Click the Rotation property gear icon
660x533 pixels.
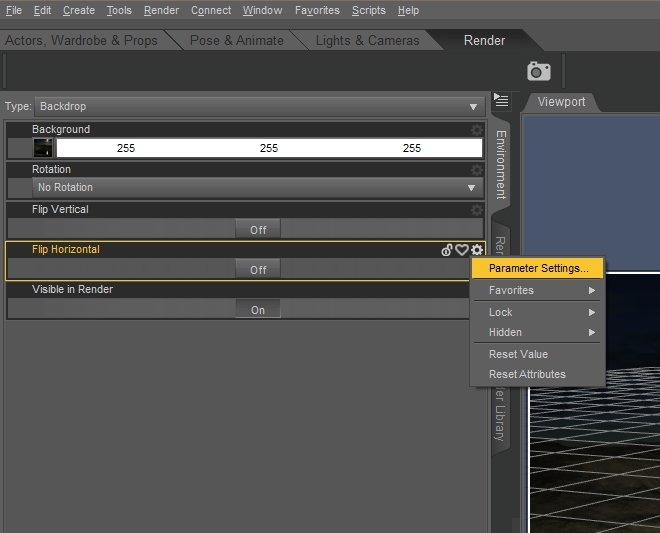tap(476, 170)
